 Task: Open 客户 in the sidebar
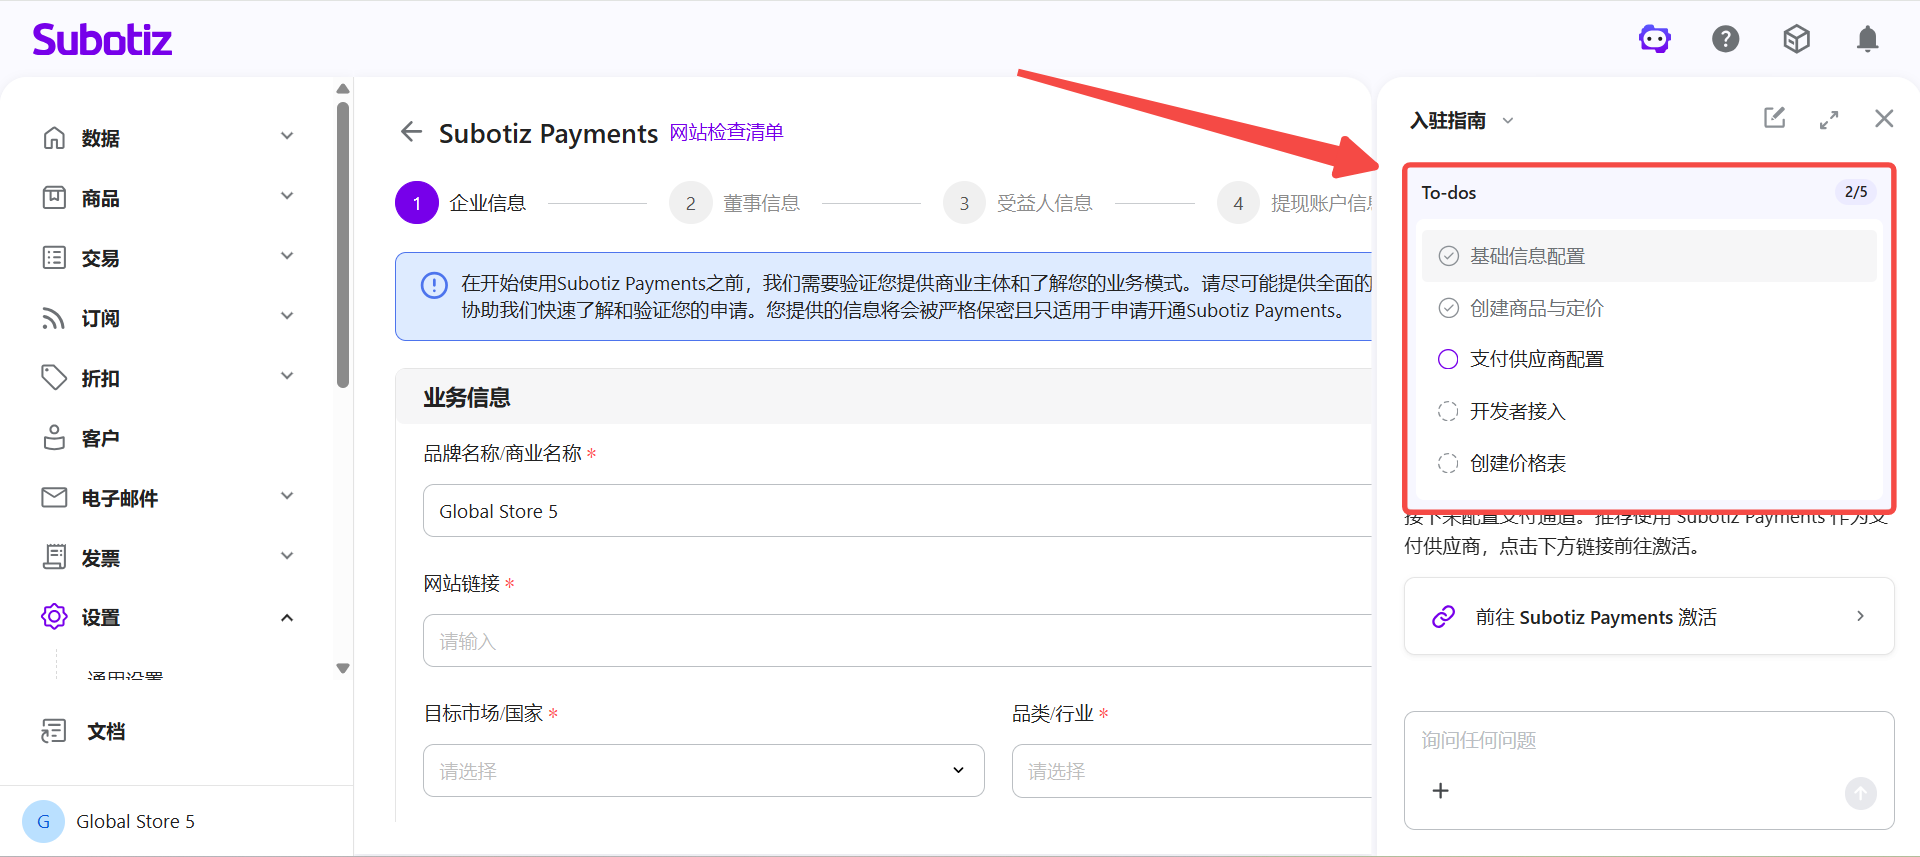[100, 438]
